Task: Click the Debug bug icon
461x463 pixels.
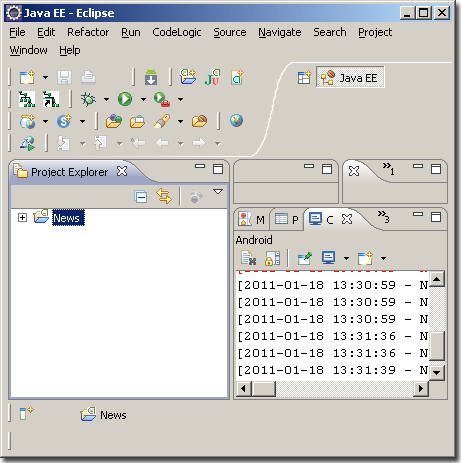Action: point(88,99)
